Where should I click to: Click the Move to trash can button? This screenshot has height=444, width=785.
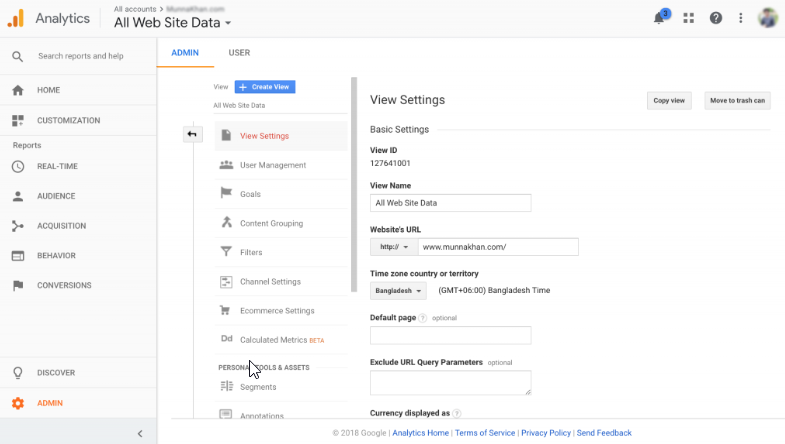(737, 100)
